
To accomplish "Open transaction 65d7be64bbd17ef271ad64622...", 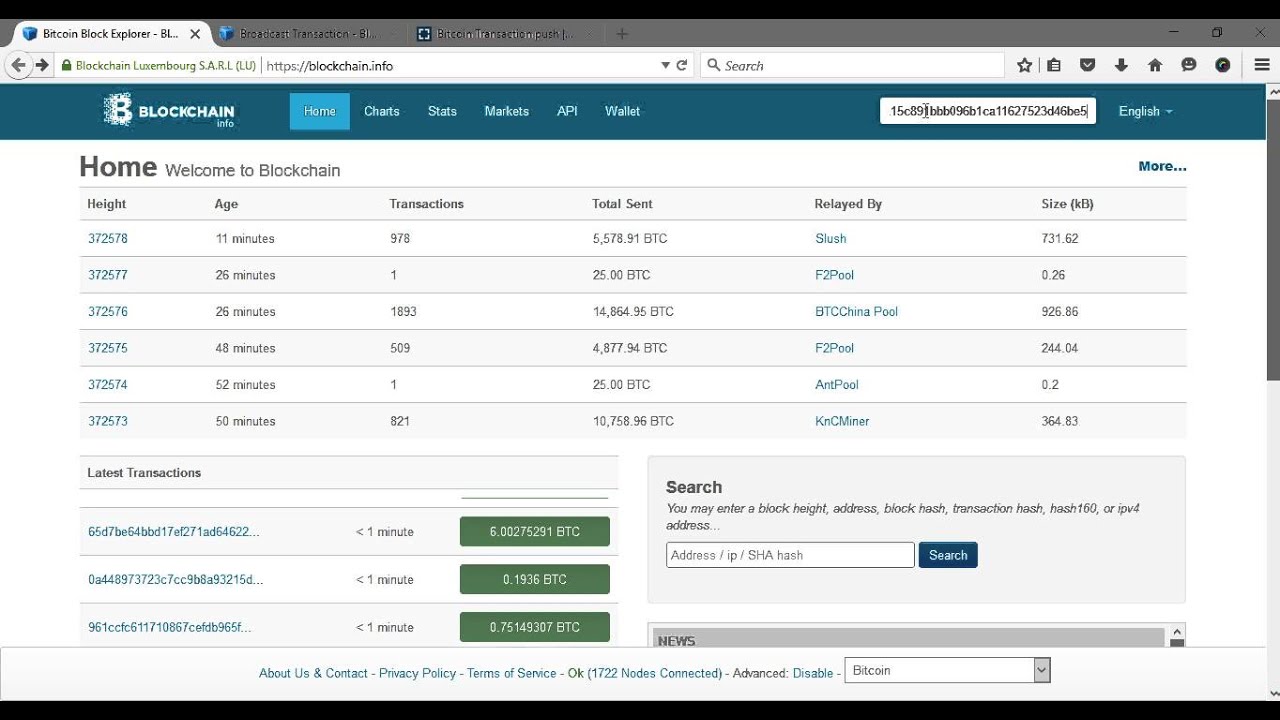I will [174, 532].
